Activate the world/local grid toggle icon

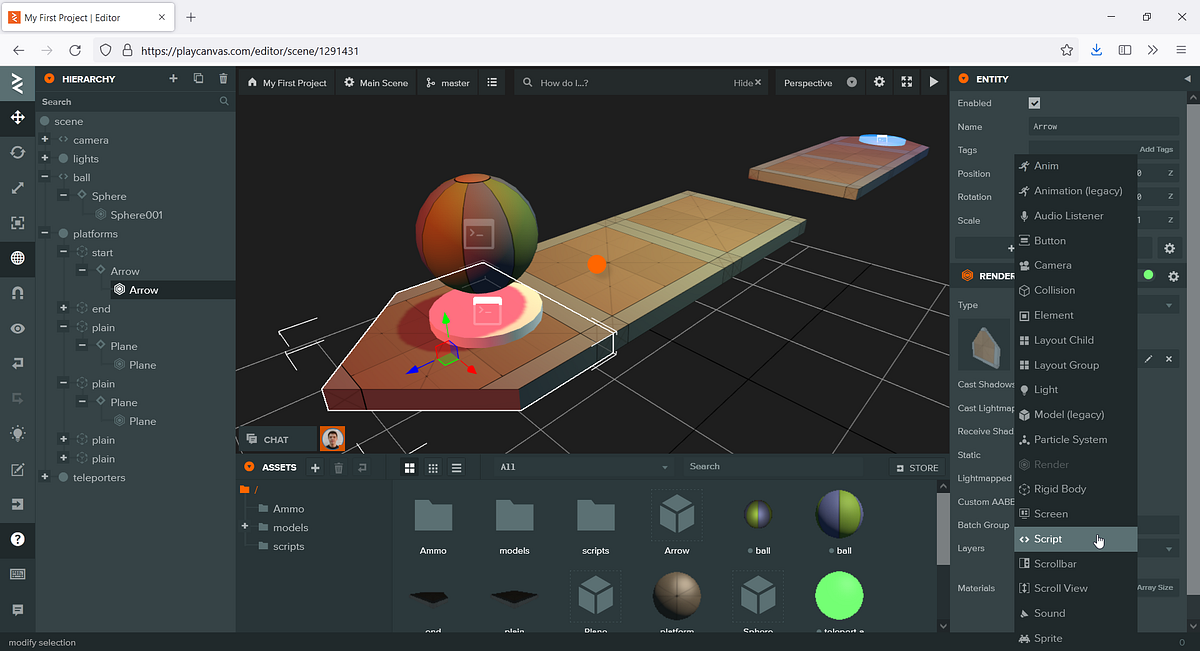pos(16,258)
